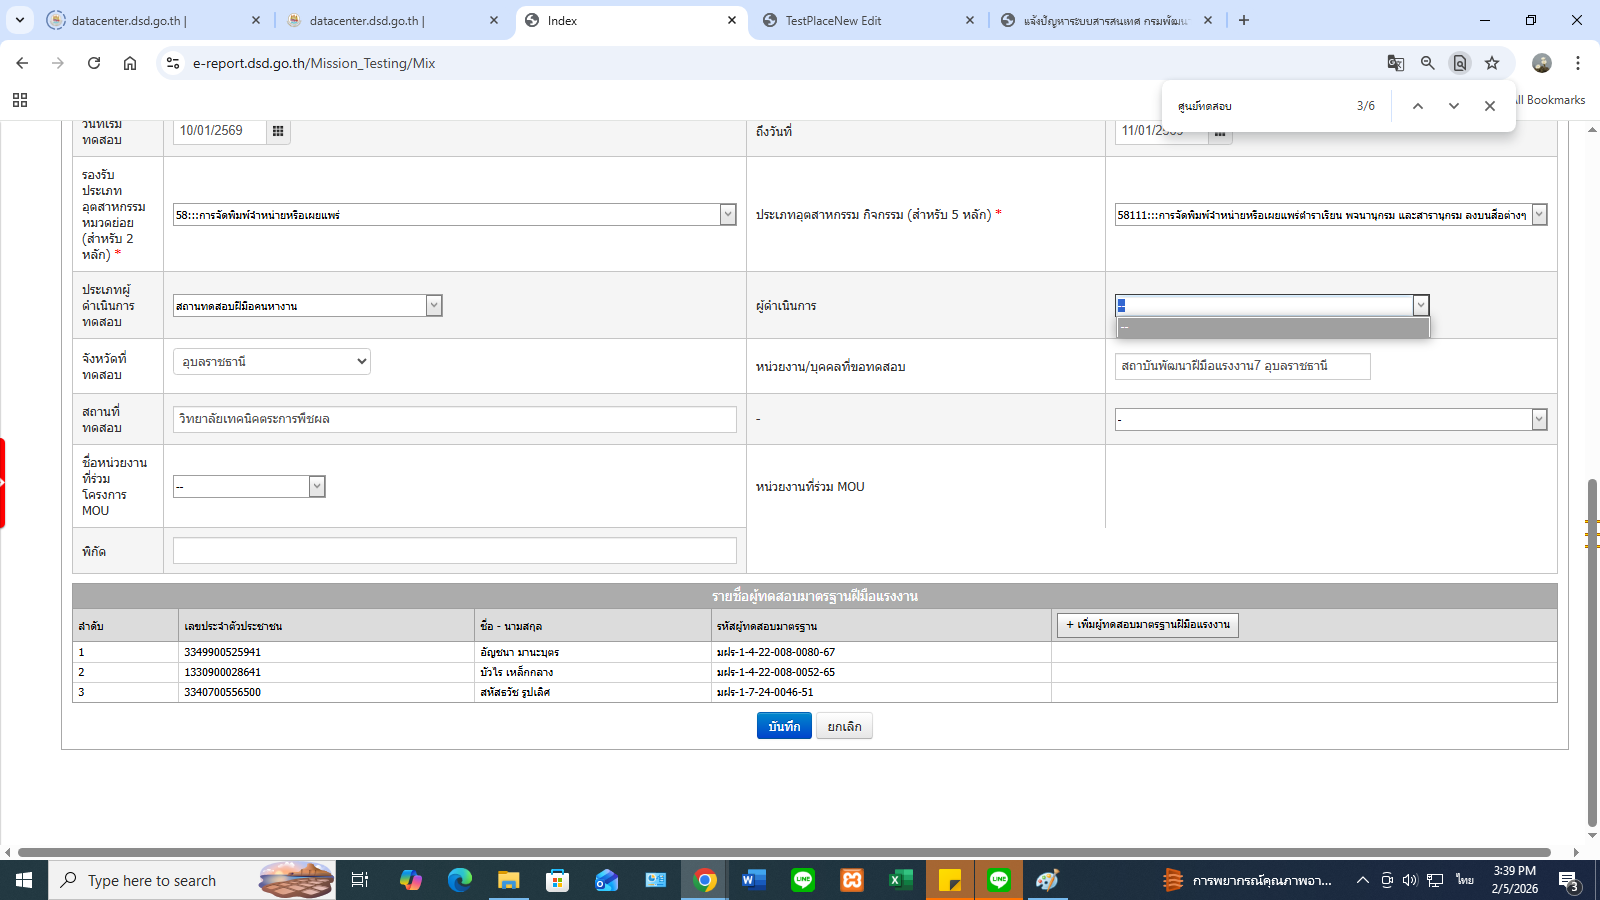This screenshot has width=1600, height=900.
Task: Go to previous find-in-page result
Action: click(x=1417, y=106)
